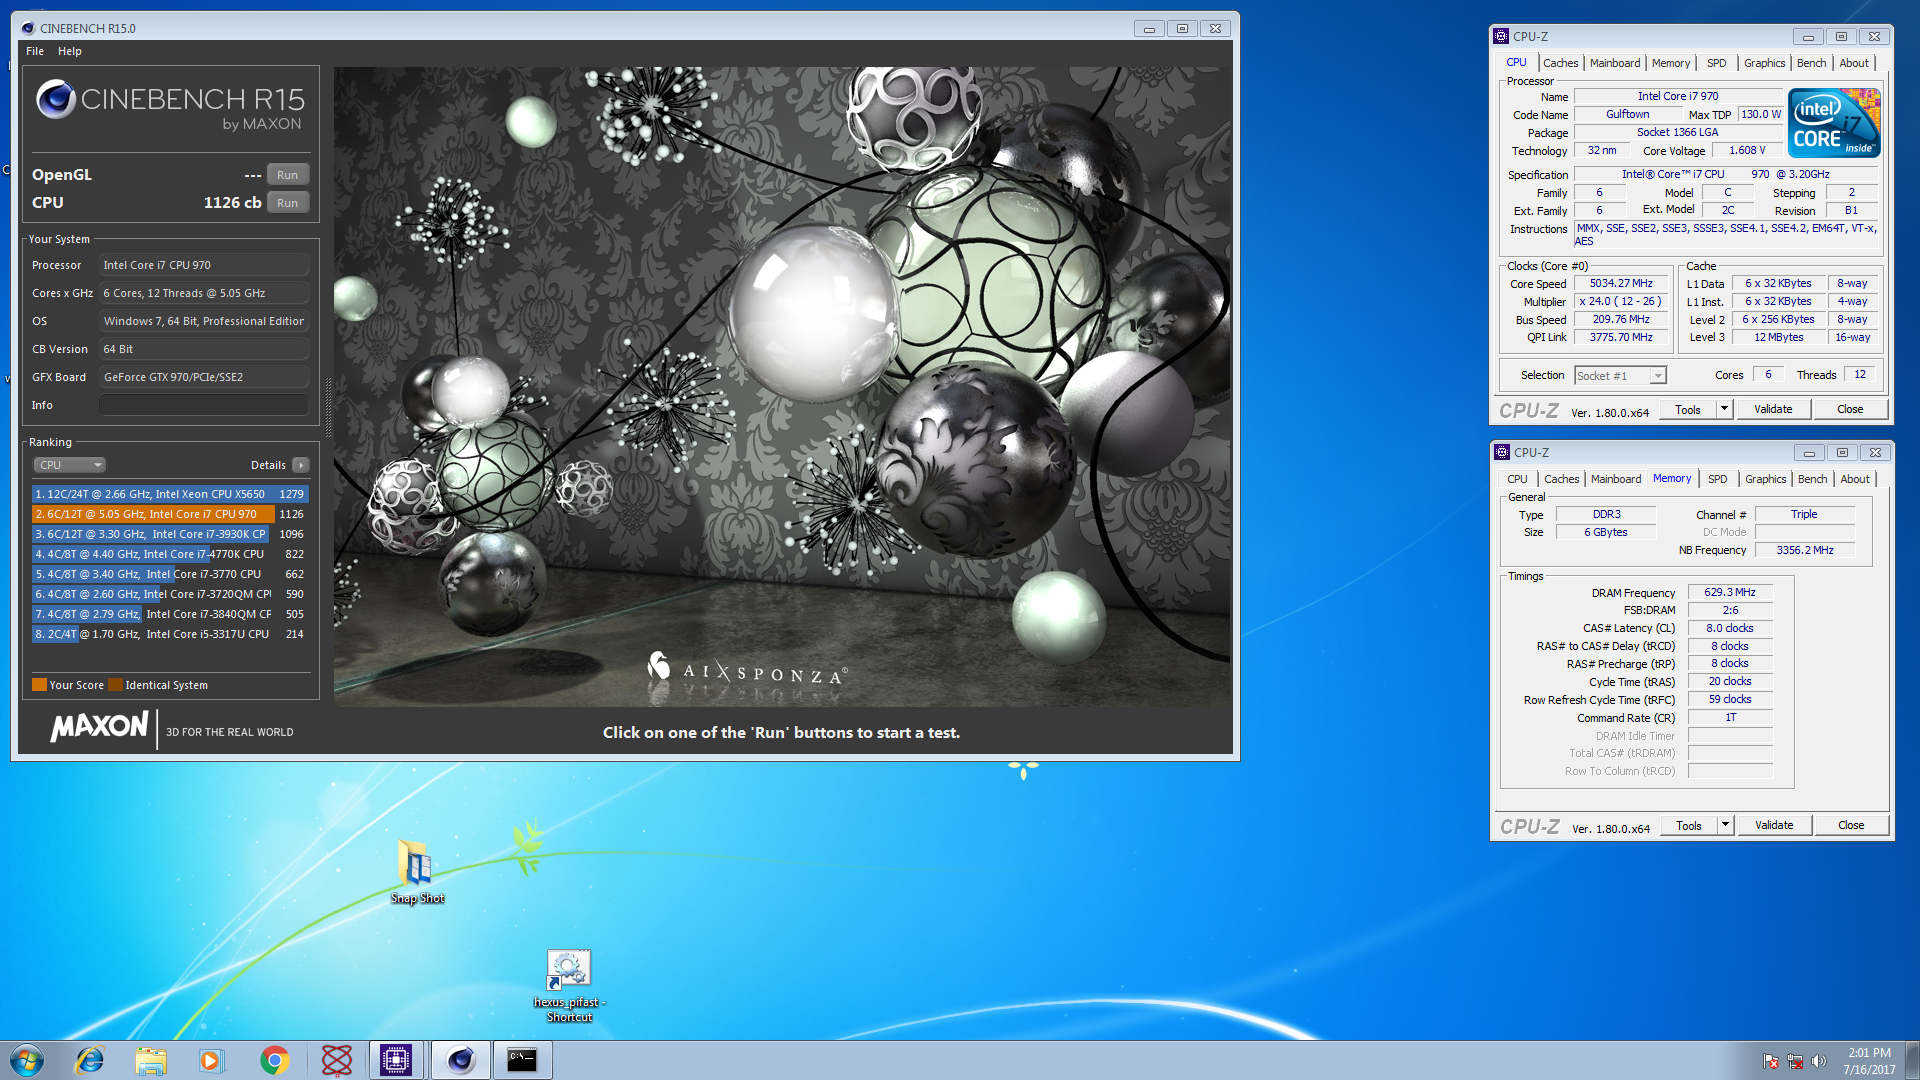Click the orange Your Score swatch

click(x=39, y=685)
